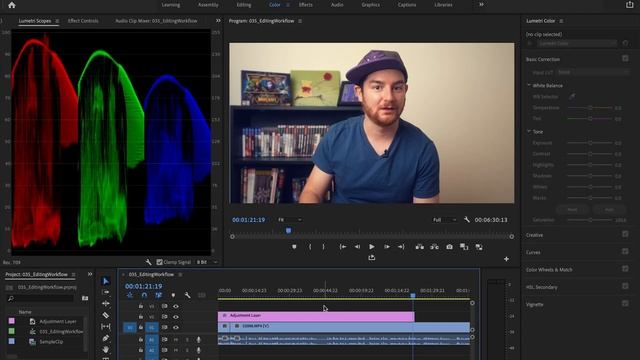
Task: Open Lumetri Scopes settings wrench
Action: pyautogui.click(x=148, y=262)
